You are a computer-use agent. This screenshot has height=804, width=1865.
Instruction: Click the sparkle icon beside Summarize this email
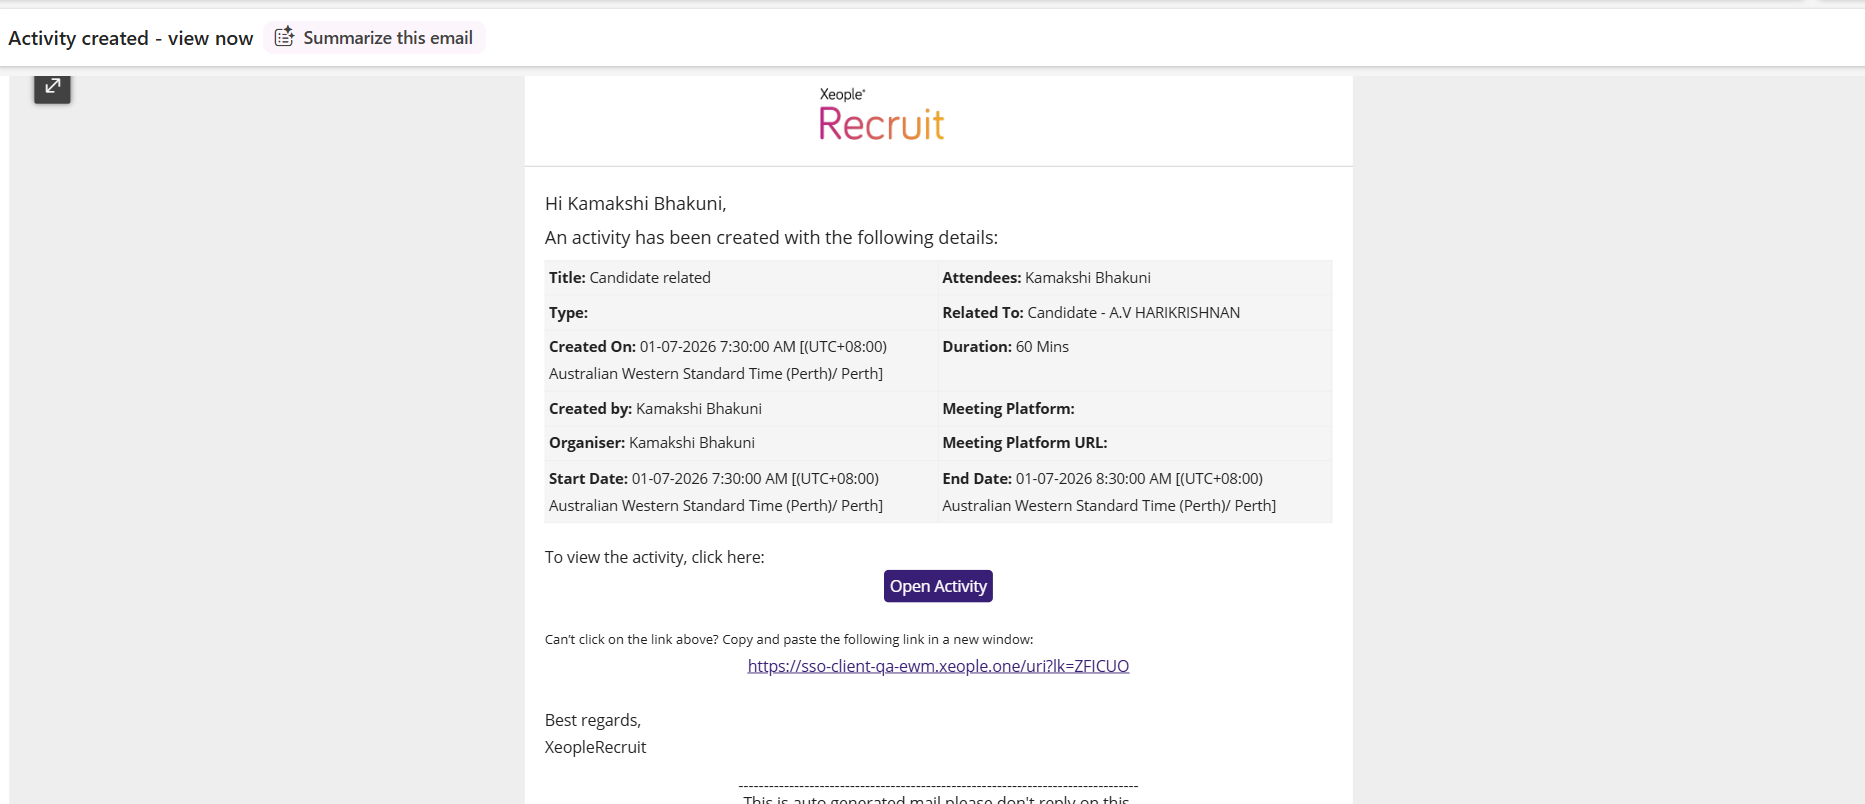(285, 37)
